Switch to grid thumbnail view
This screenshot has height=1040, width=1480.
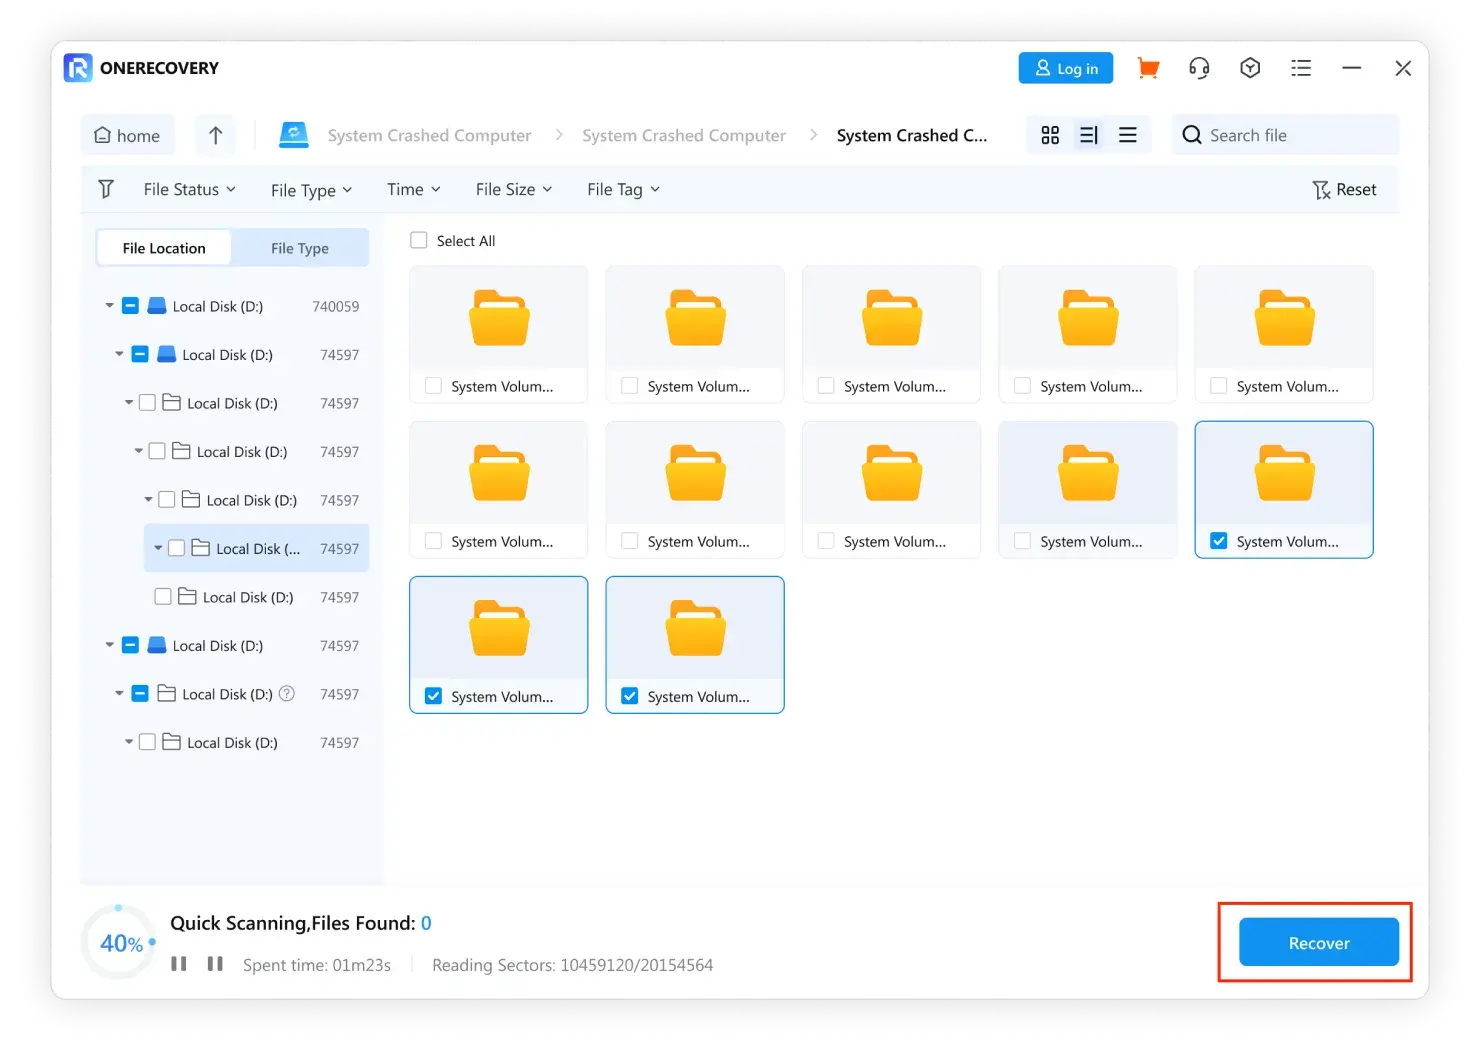click(1050, 135)
